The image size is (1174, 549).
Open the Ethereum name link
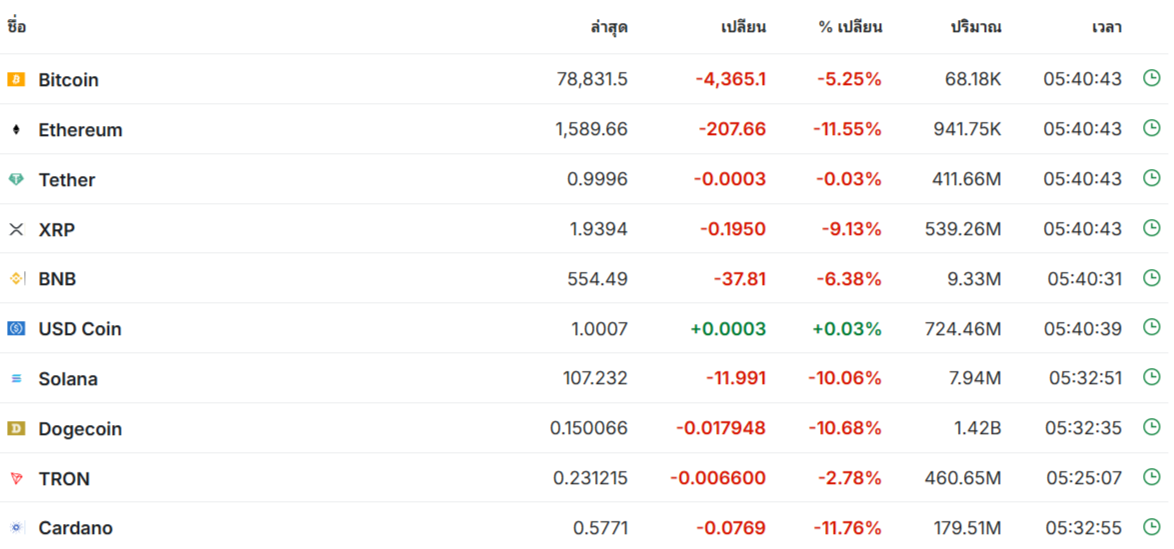pyautogui.click(x=80, y=130)
